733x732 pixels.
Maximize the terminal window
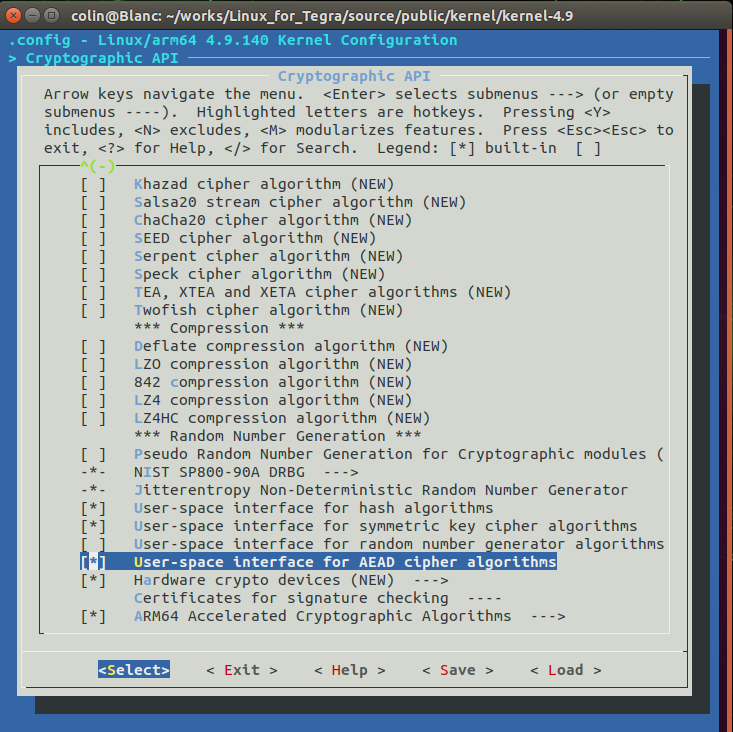(51, 16)
